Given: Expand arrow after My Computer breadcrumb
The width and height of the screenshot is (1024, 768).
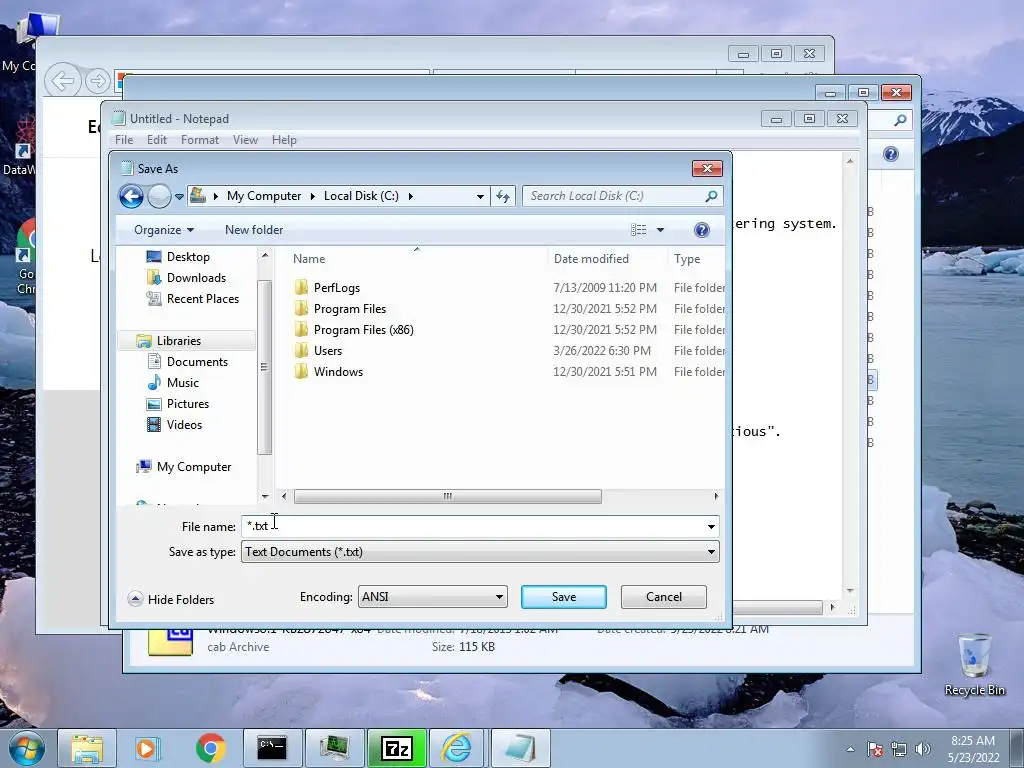Looking at the screenshot, I should coord(312,196).
